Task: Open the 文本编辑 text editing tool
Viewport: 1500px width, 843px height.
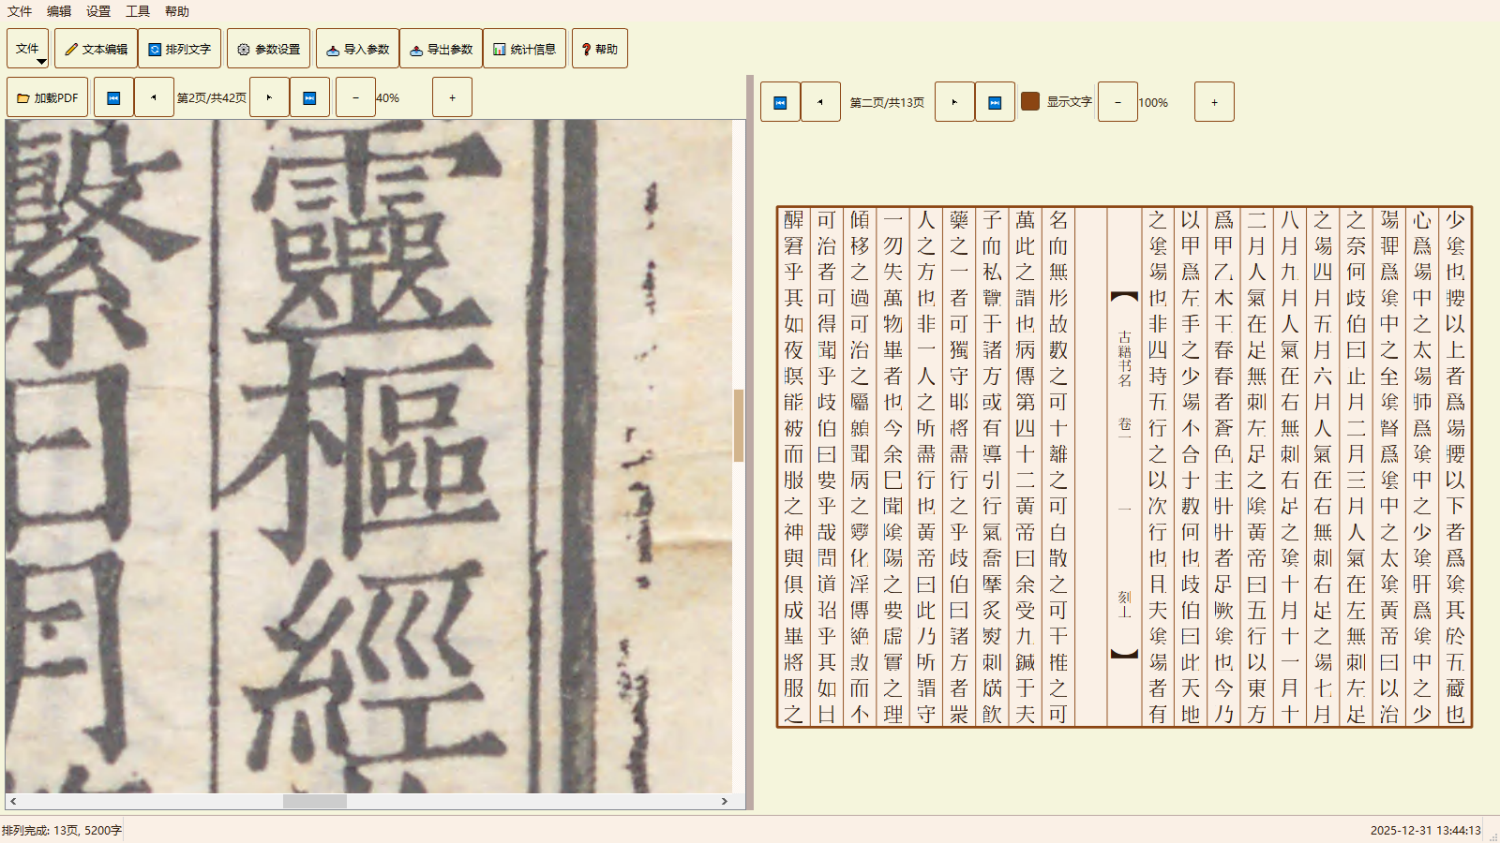Action: point(96,49)
